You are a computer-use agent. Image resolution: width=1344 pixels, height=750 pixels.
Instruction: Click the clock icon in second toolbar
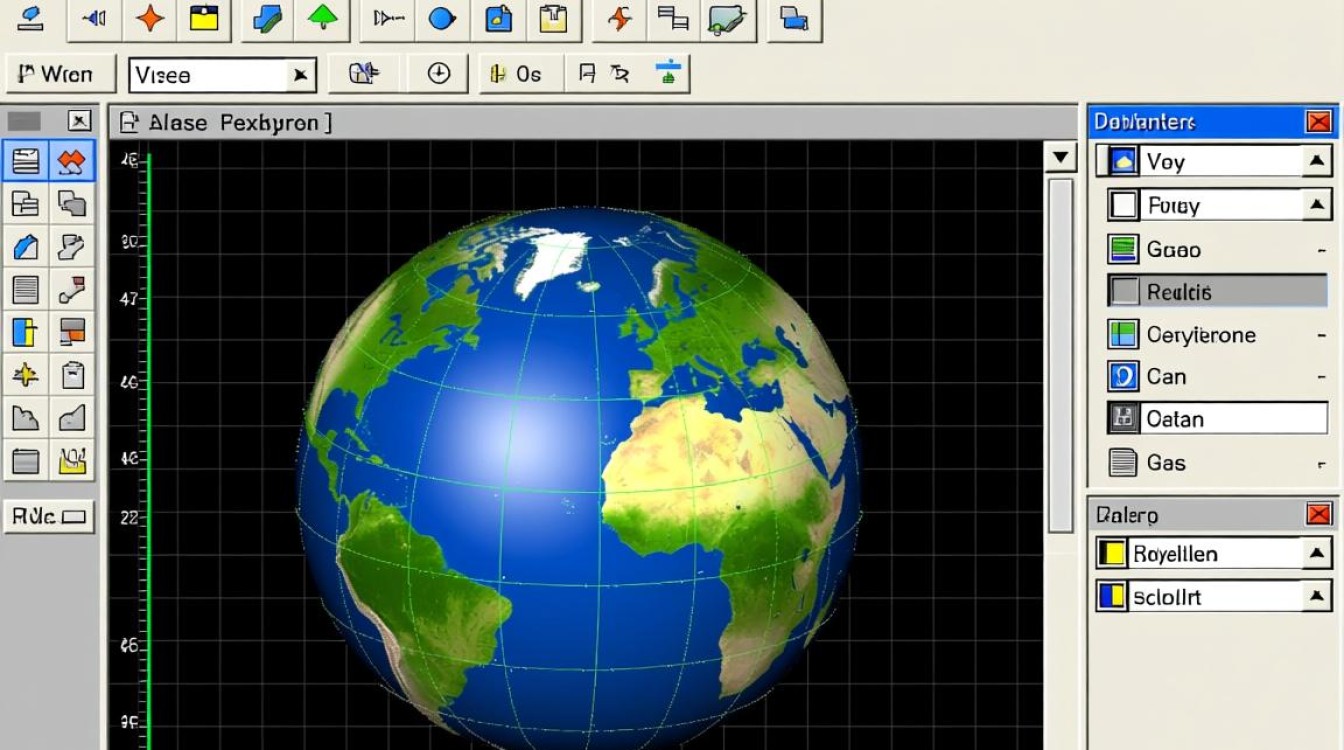[x=439, y=74]
